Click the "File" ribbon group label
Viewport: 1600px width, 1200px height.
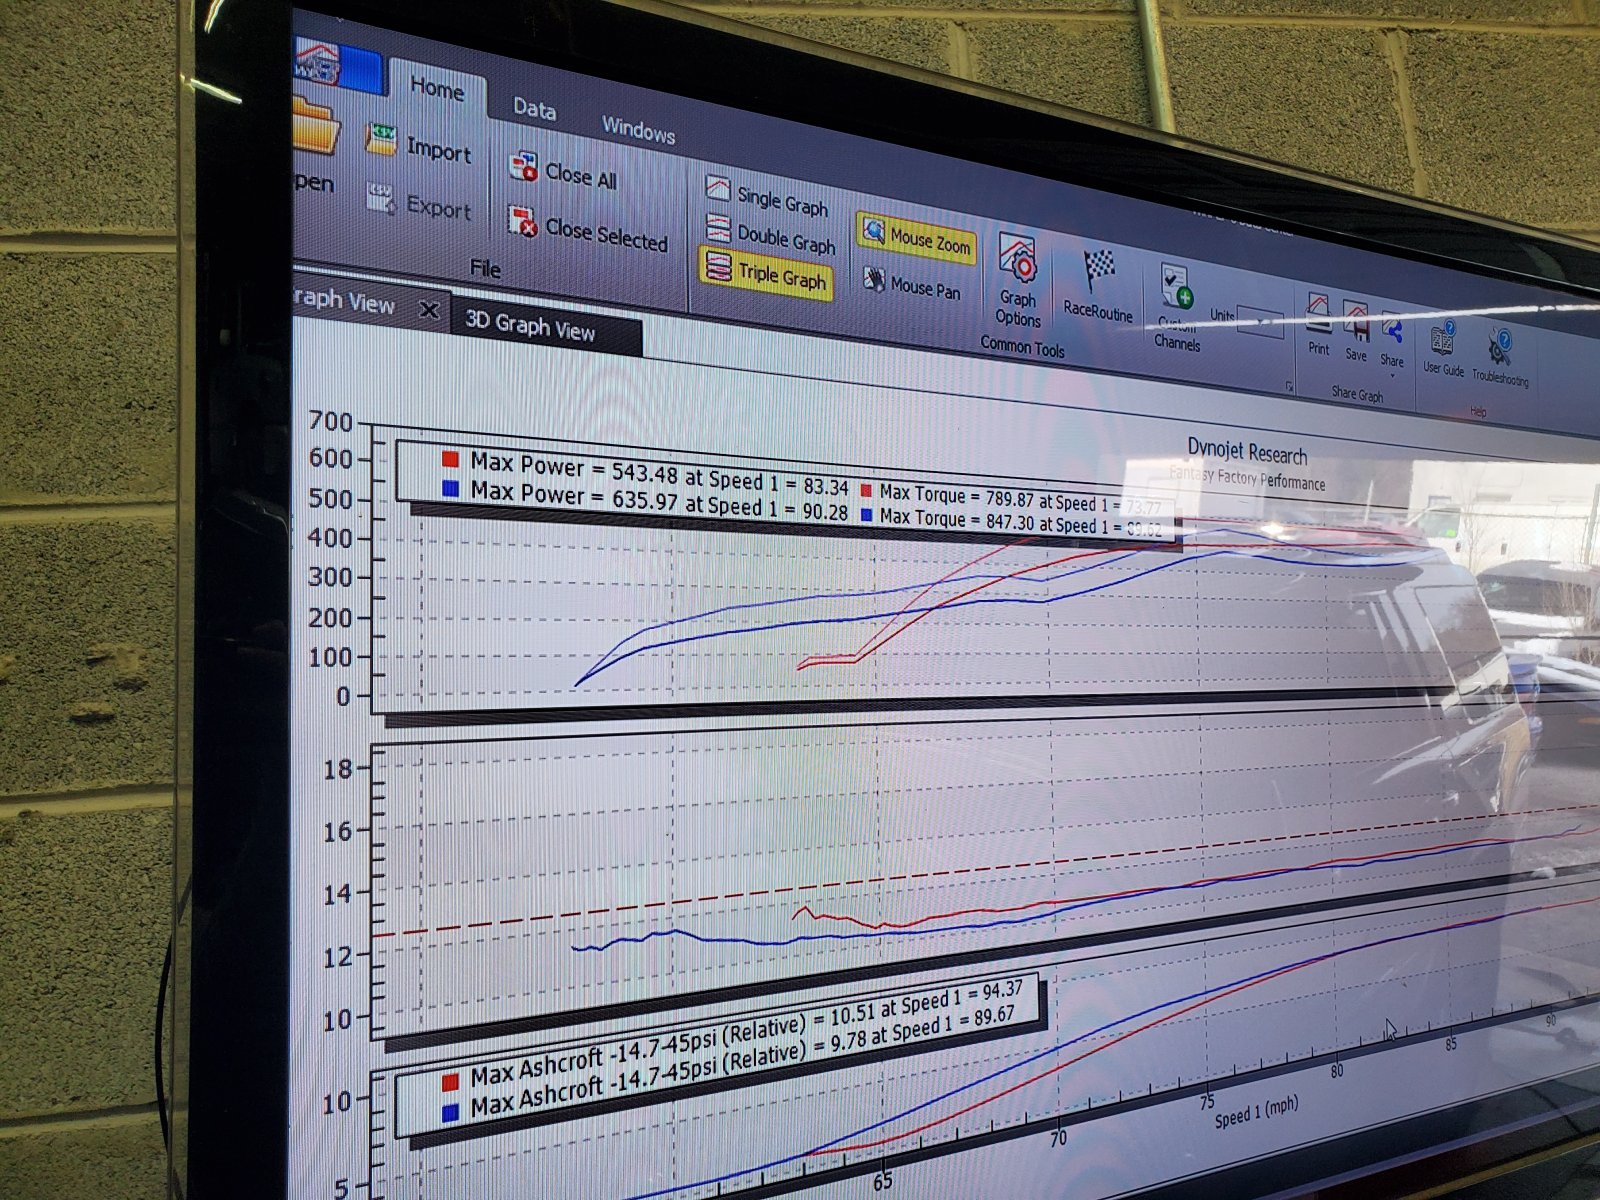point(485,268)
